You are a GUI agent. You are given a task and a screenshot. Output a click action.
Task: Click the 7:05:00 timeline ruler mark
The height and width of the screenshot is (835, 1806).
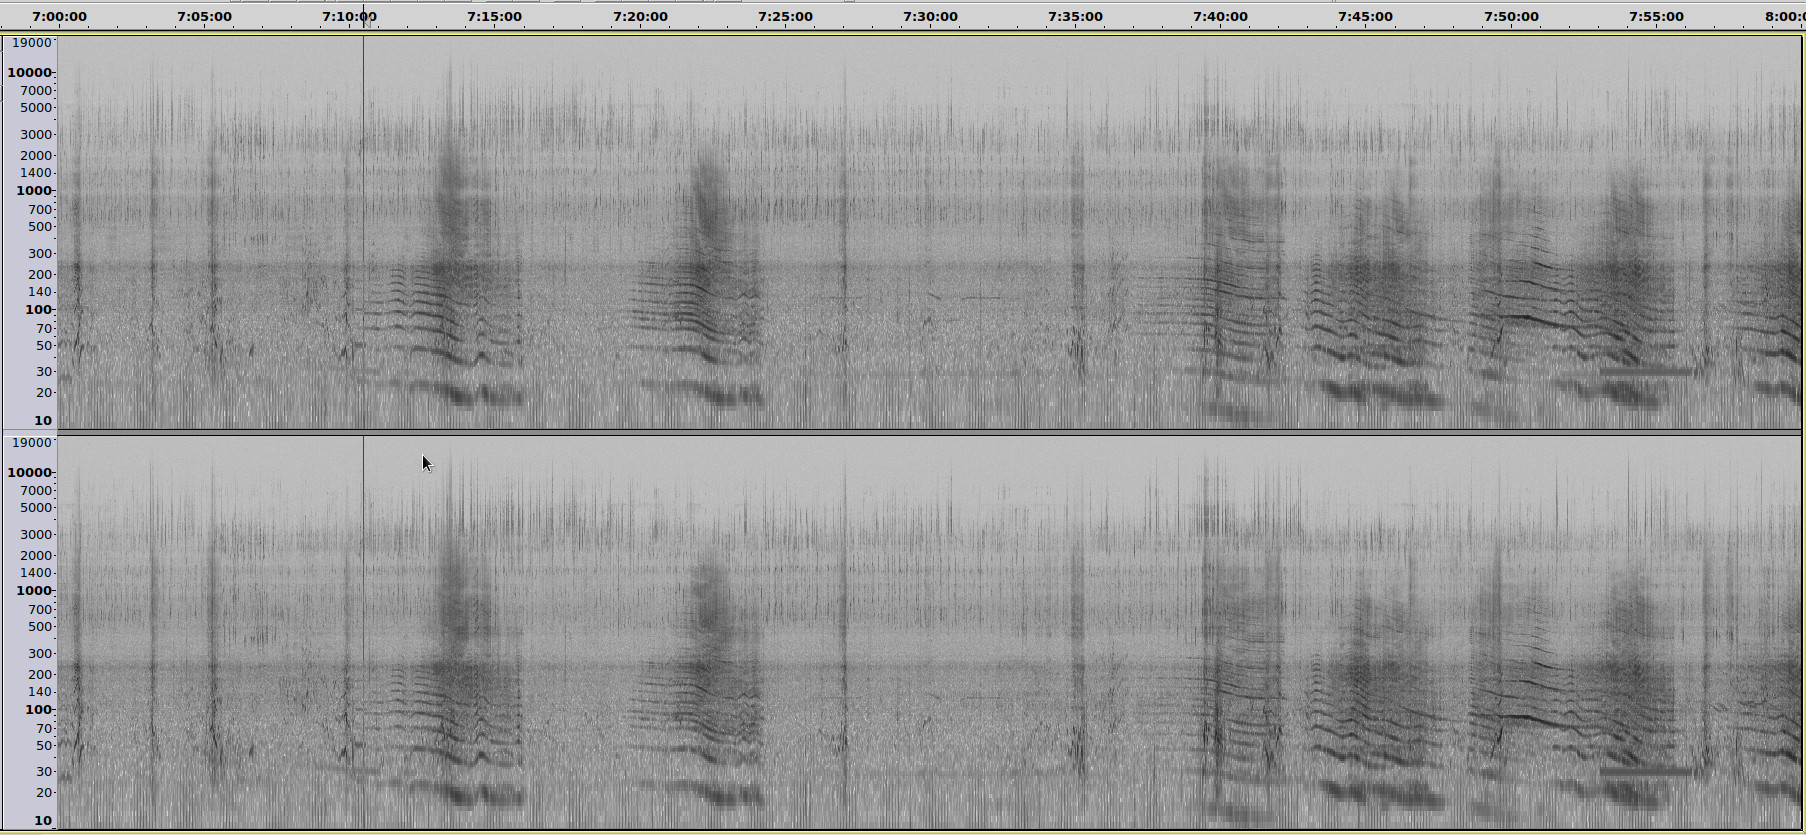[x=204, y=17]
